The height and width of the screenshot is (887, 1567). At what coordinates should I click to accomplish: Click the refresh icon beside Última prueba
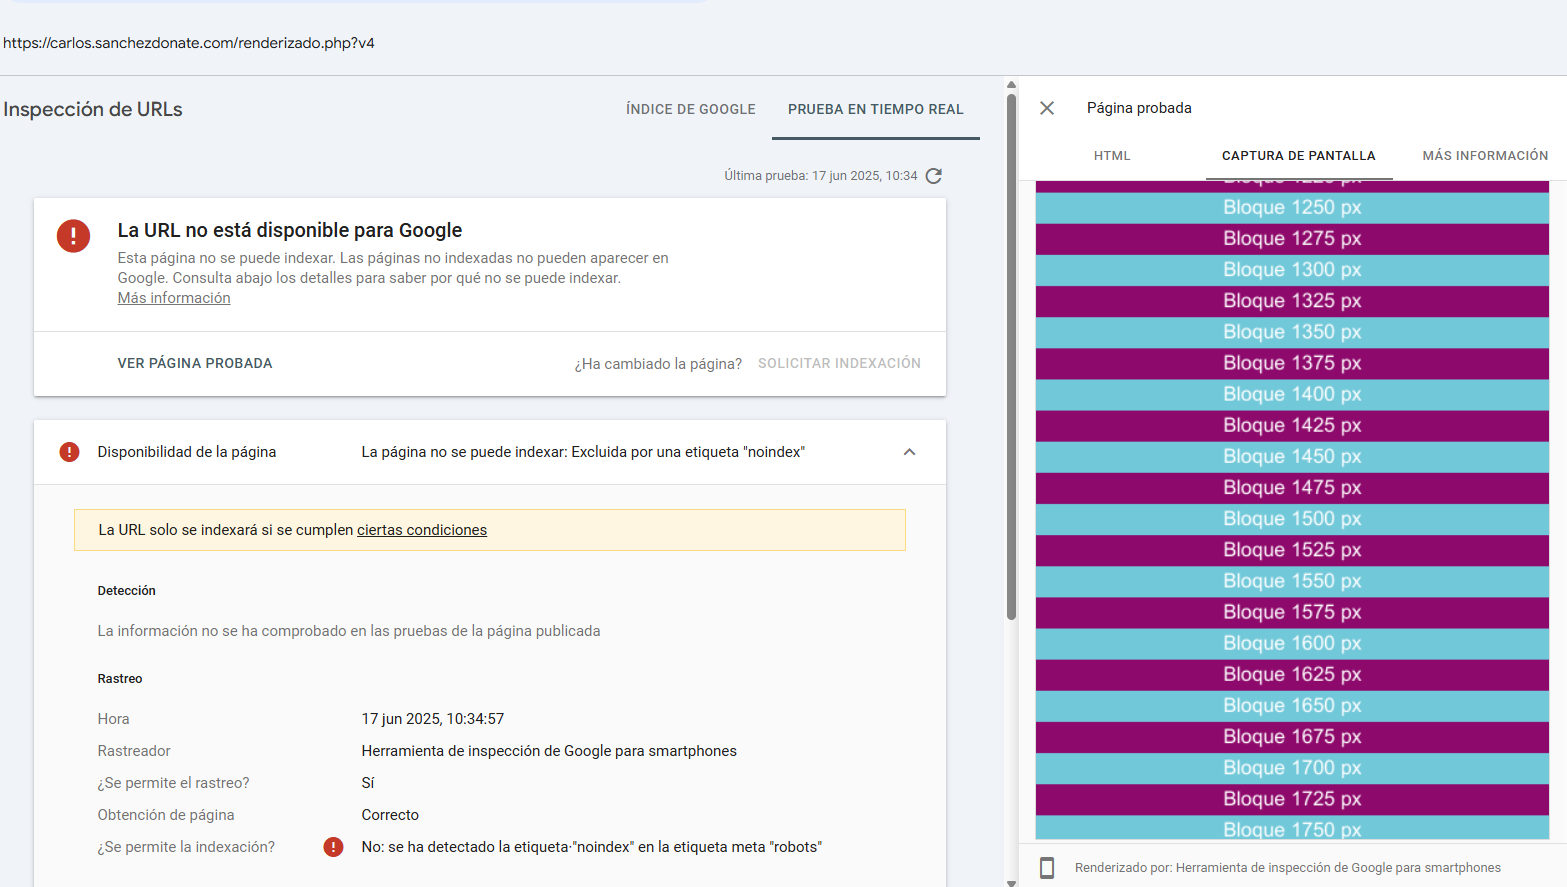click(934, 176)
